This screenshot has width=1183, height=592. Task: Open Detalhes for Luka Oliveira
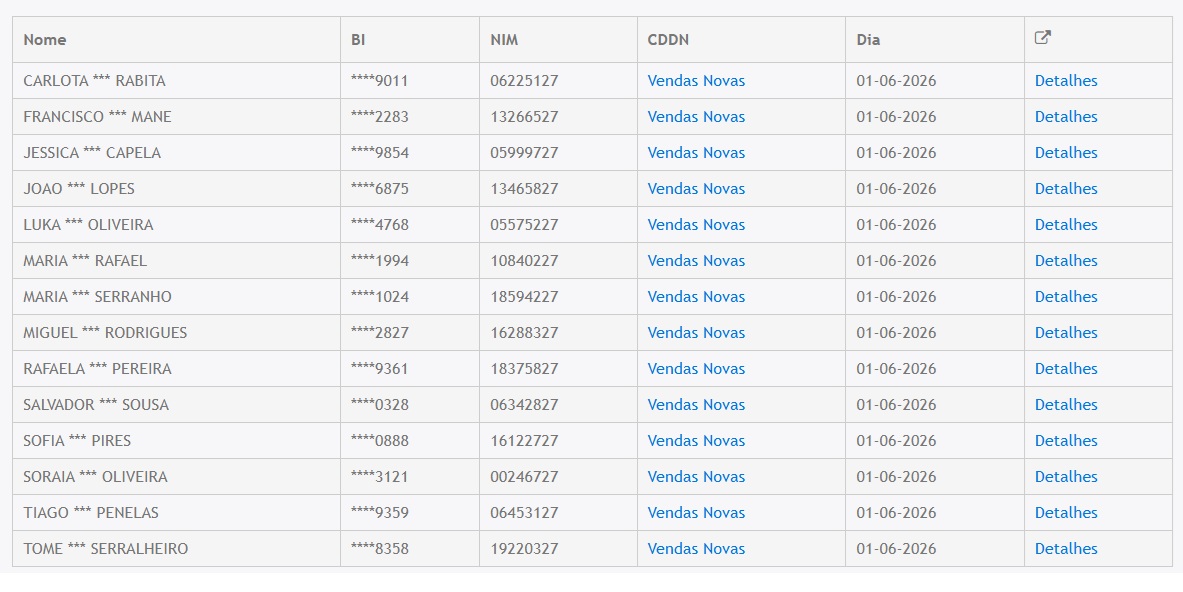coord(1066,225)
